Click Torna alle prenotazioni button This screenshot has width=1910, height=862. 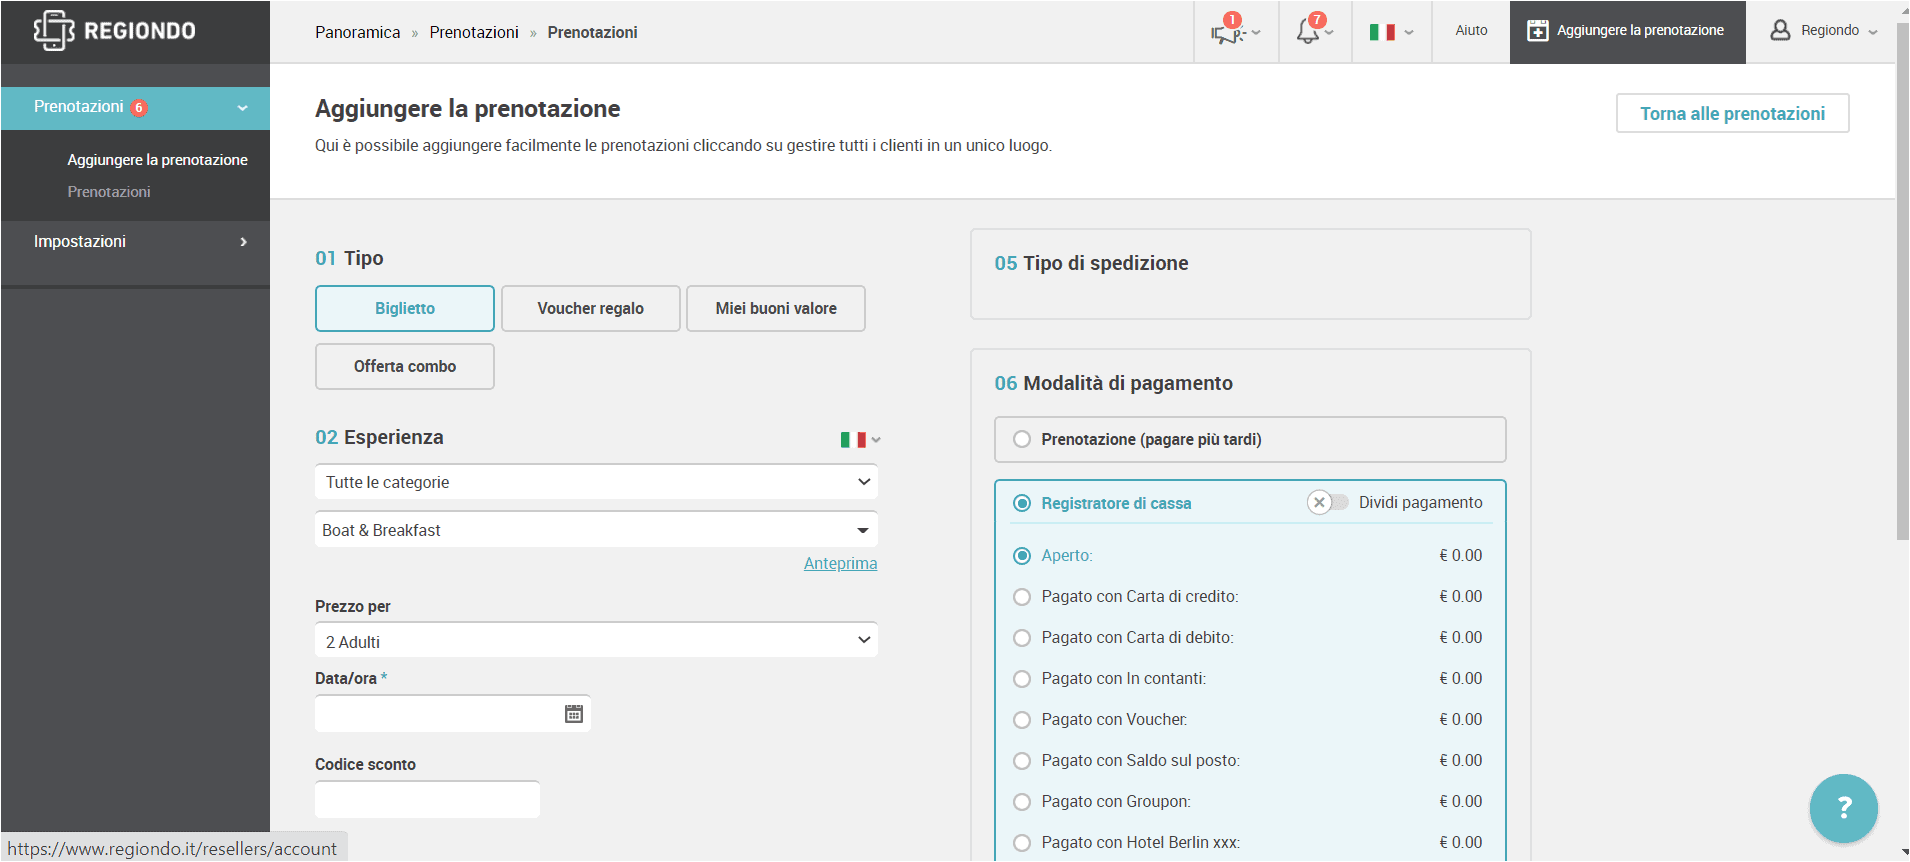coord(1732,113)
